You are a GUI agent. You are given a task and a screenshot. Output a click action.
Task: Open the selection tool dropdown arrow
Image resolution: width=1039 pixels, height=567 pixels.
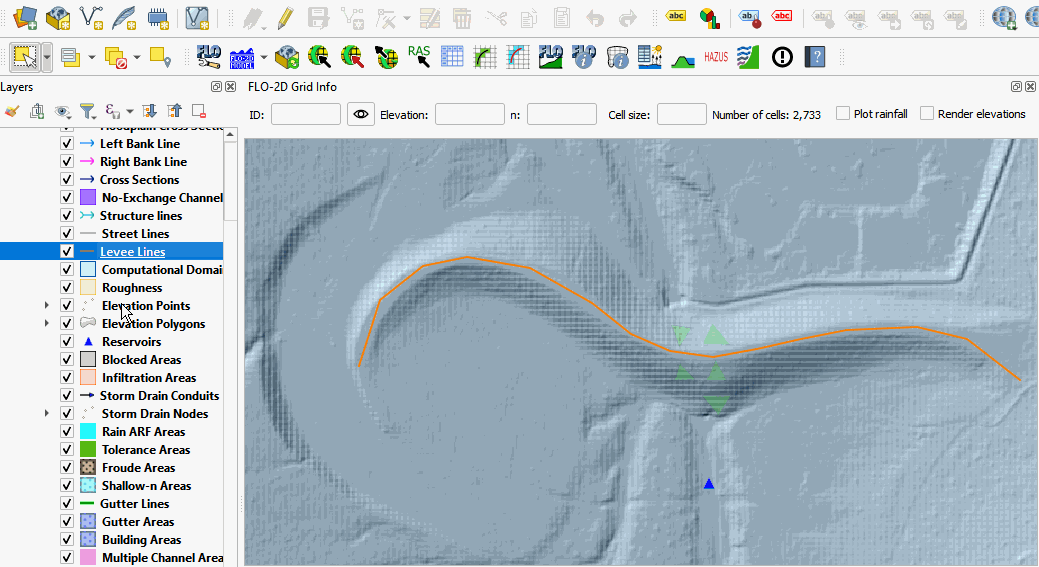click(47, 57)
